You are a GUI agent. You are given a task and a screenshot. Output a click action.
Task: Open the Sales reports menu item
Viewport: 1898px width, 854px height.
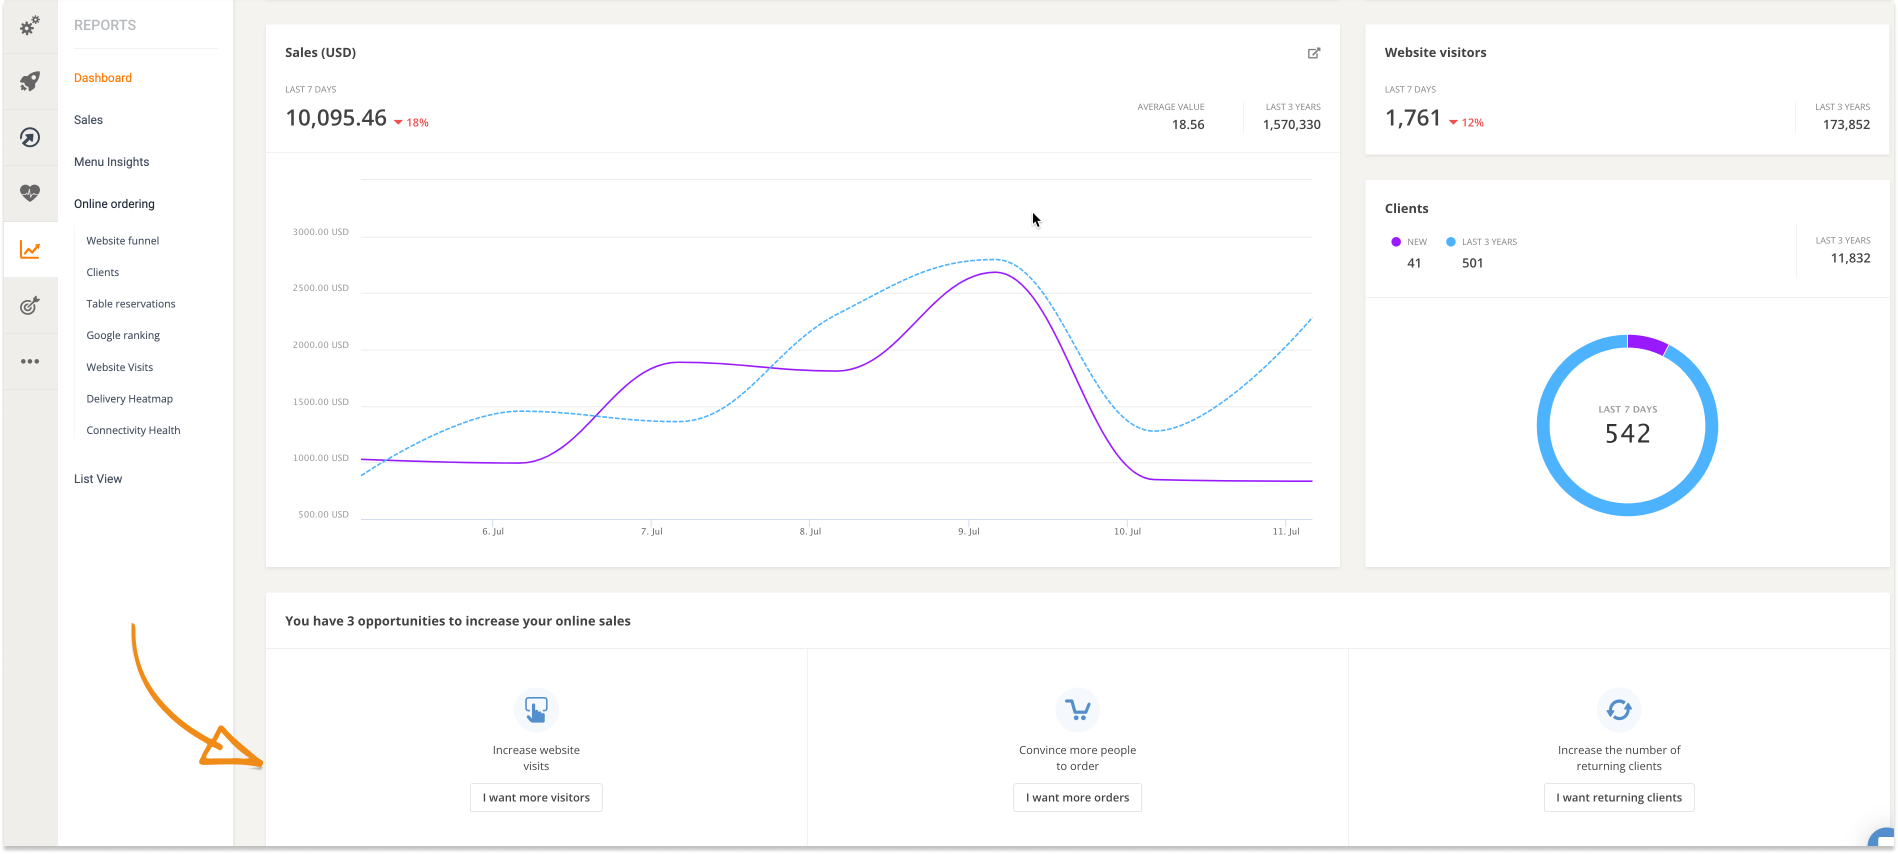88,120
